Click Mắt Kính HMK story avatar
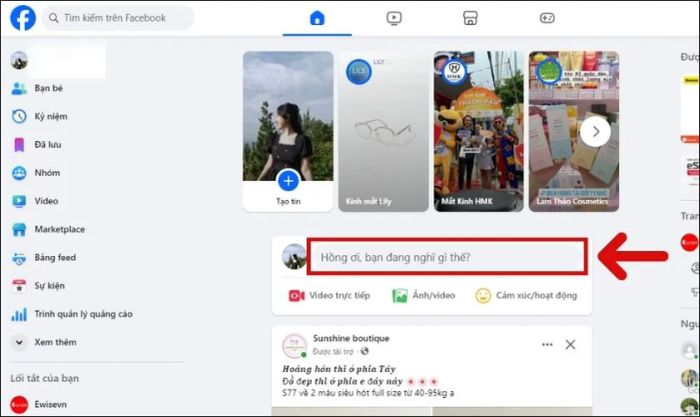The height and width of the screenshot is (417, 700). [454, 71]
